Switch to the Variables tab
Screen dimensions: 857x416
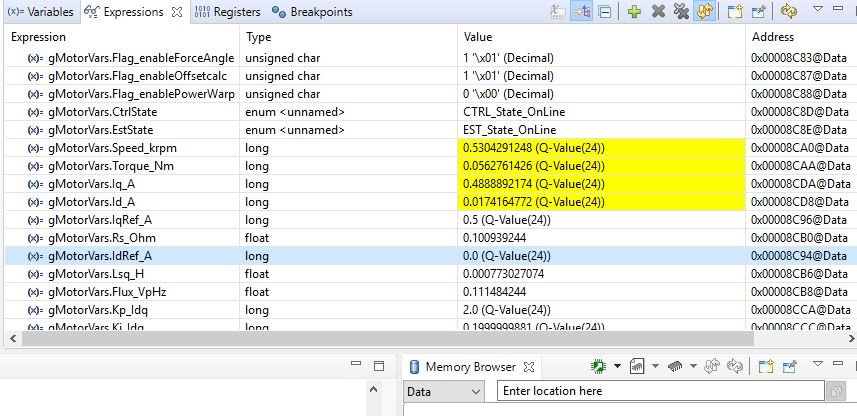tap(41, 11)
